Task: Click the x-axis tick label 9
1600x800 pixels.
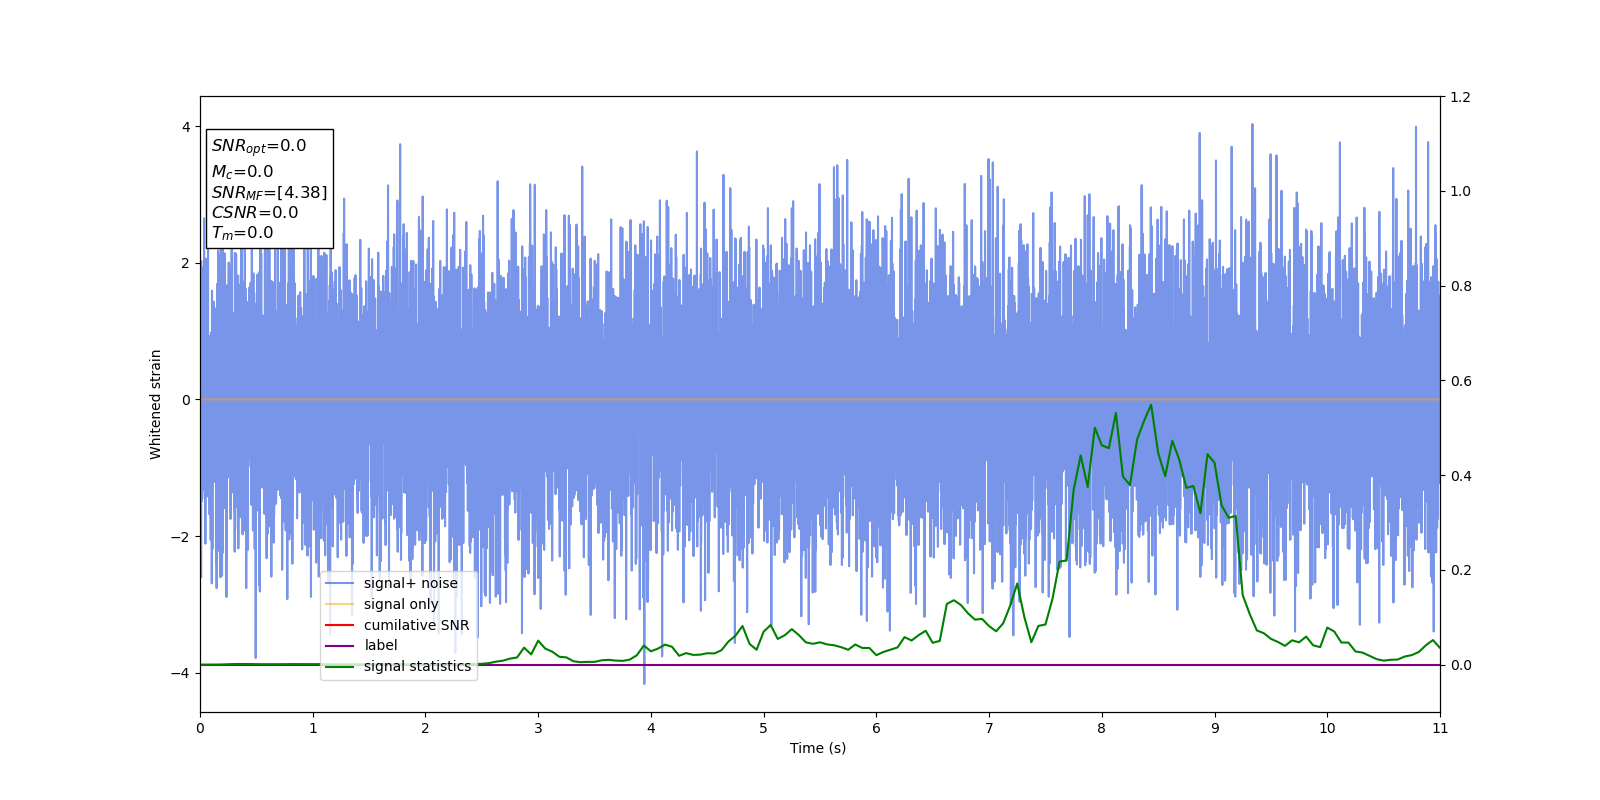Action: (x=1215, y=728)
